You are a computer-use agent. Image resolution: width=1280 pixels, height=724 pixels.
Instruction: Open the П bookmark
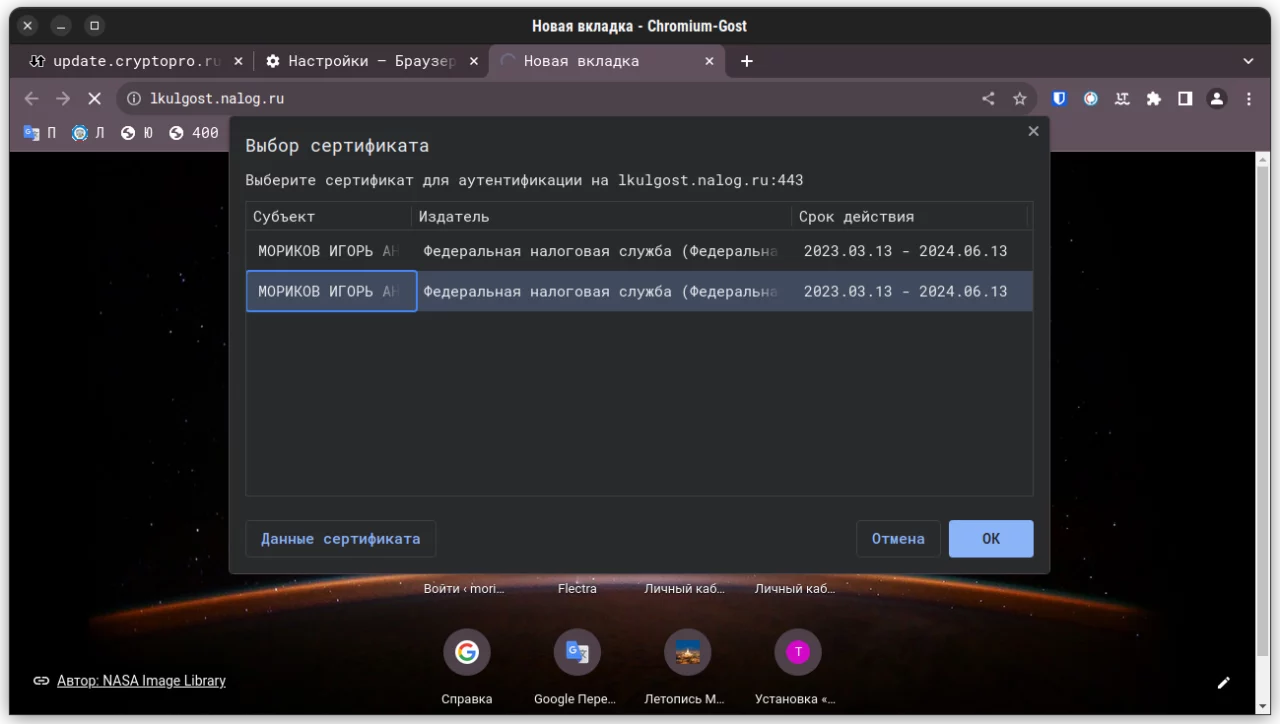pos(40,132)
